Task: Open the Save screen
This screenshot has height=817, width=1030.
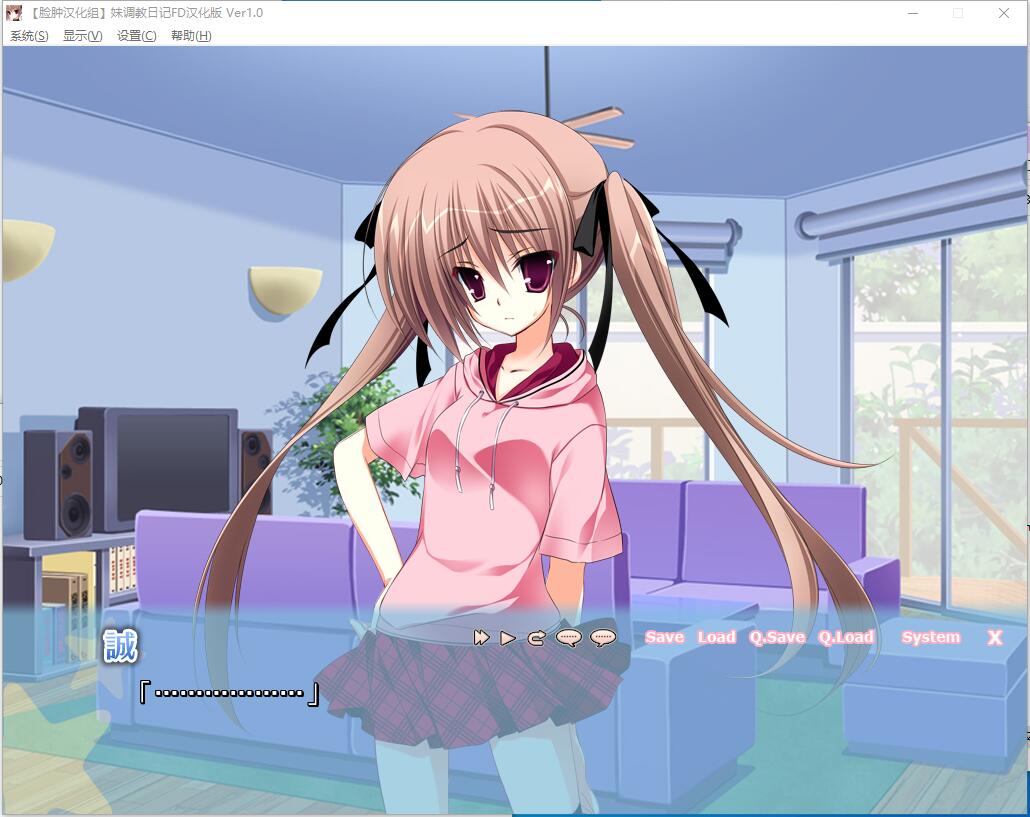Action: [x=664, y=637]
